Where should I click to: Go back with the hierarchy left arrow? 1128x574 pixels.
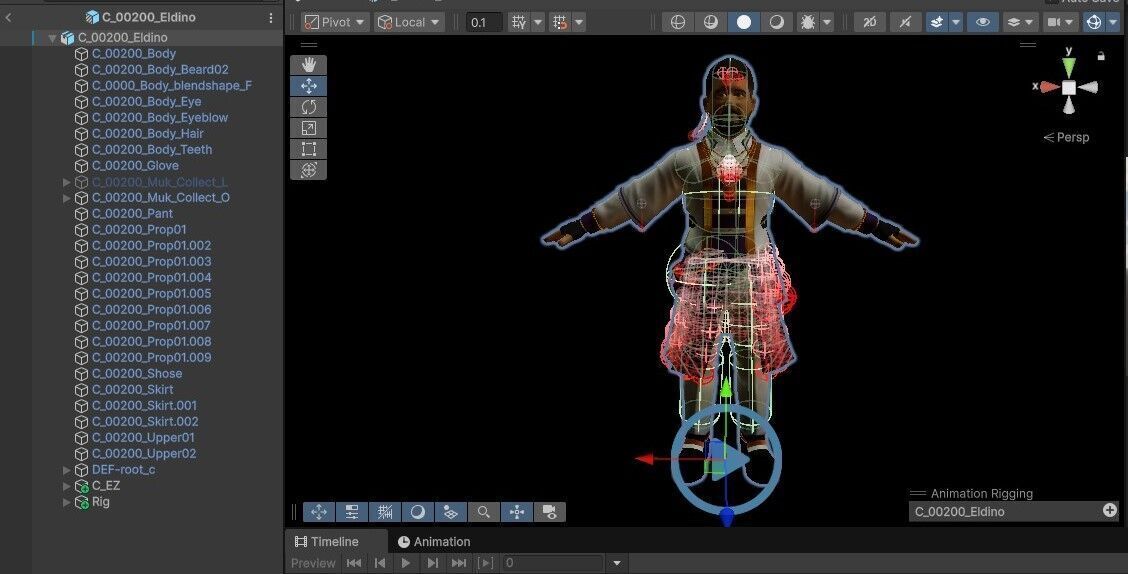[9, 17]
